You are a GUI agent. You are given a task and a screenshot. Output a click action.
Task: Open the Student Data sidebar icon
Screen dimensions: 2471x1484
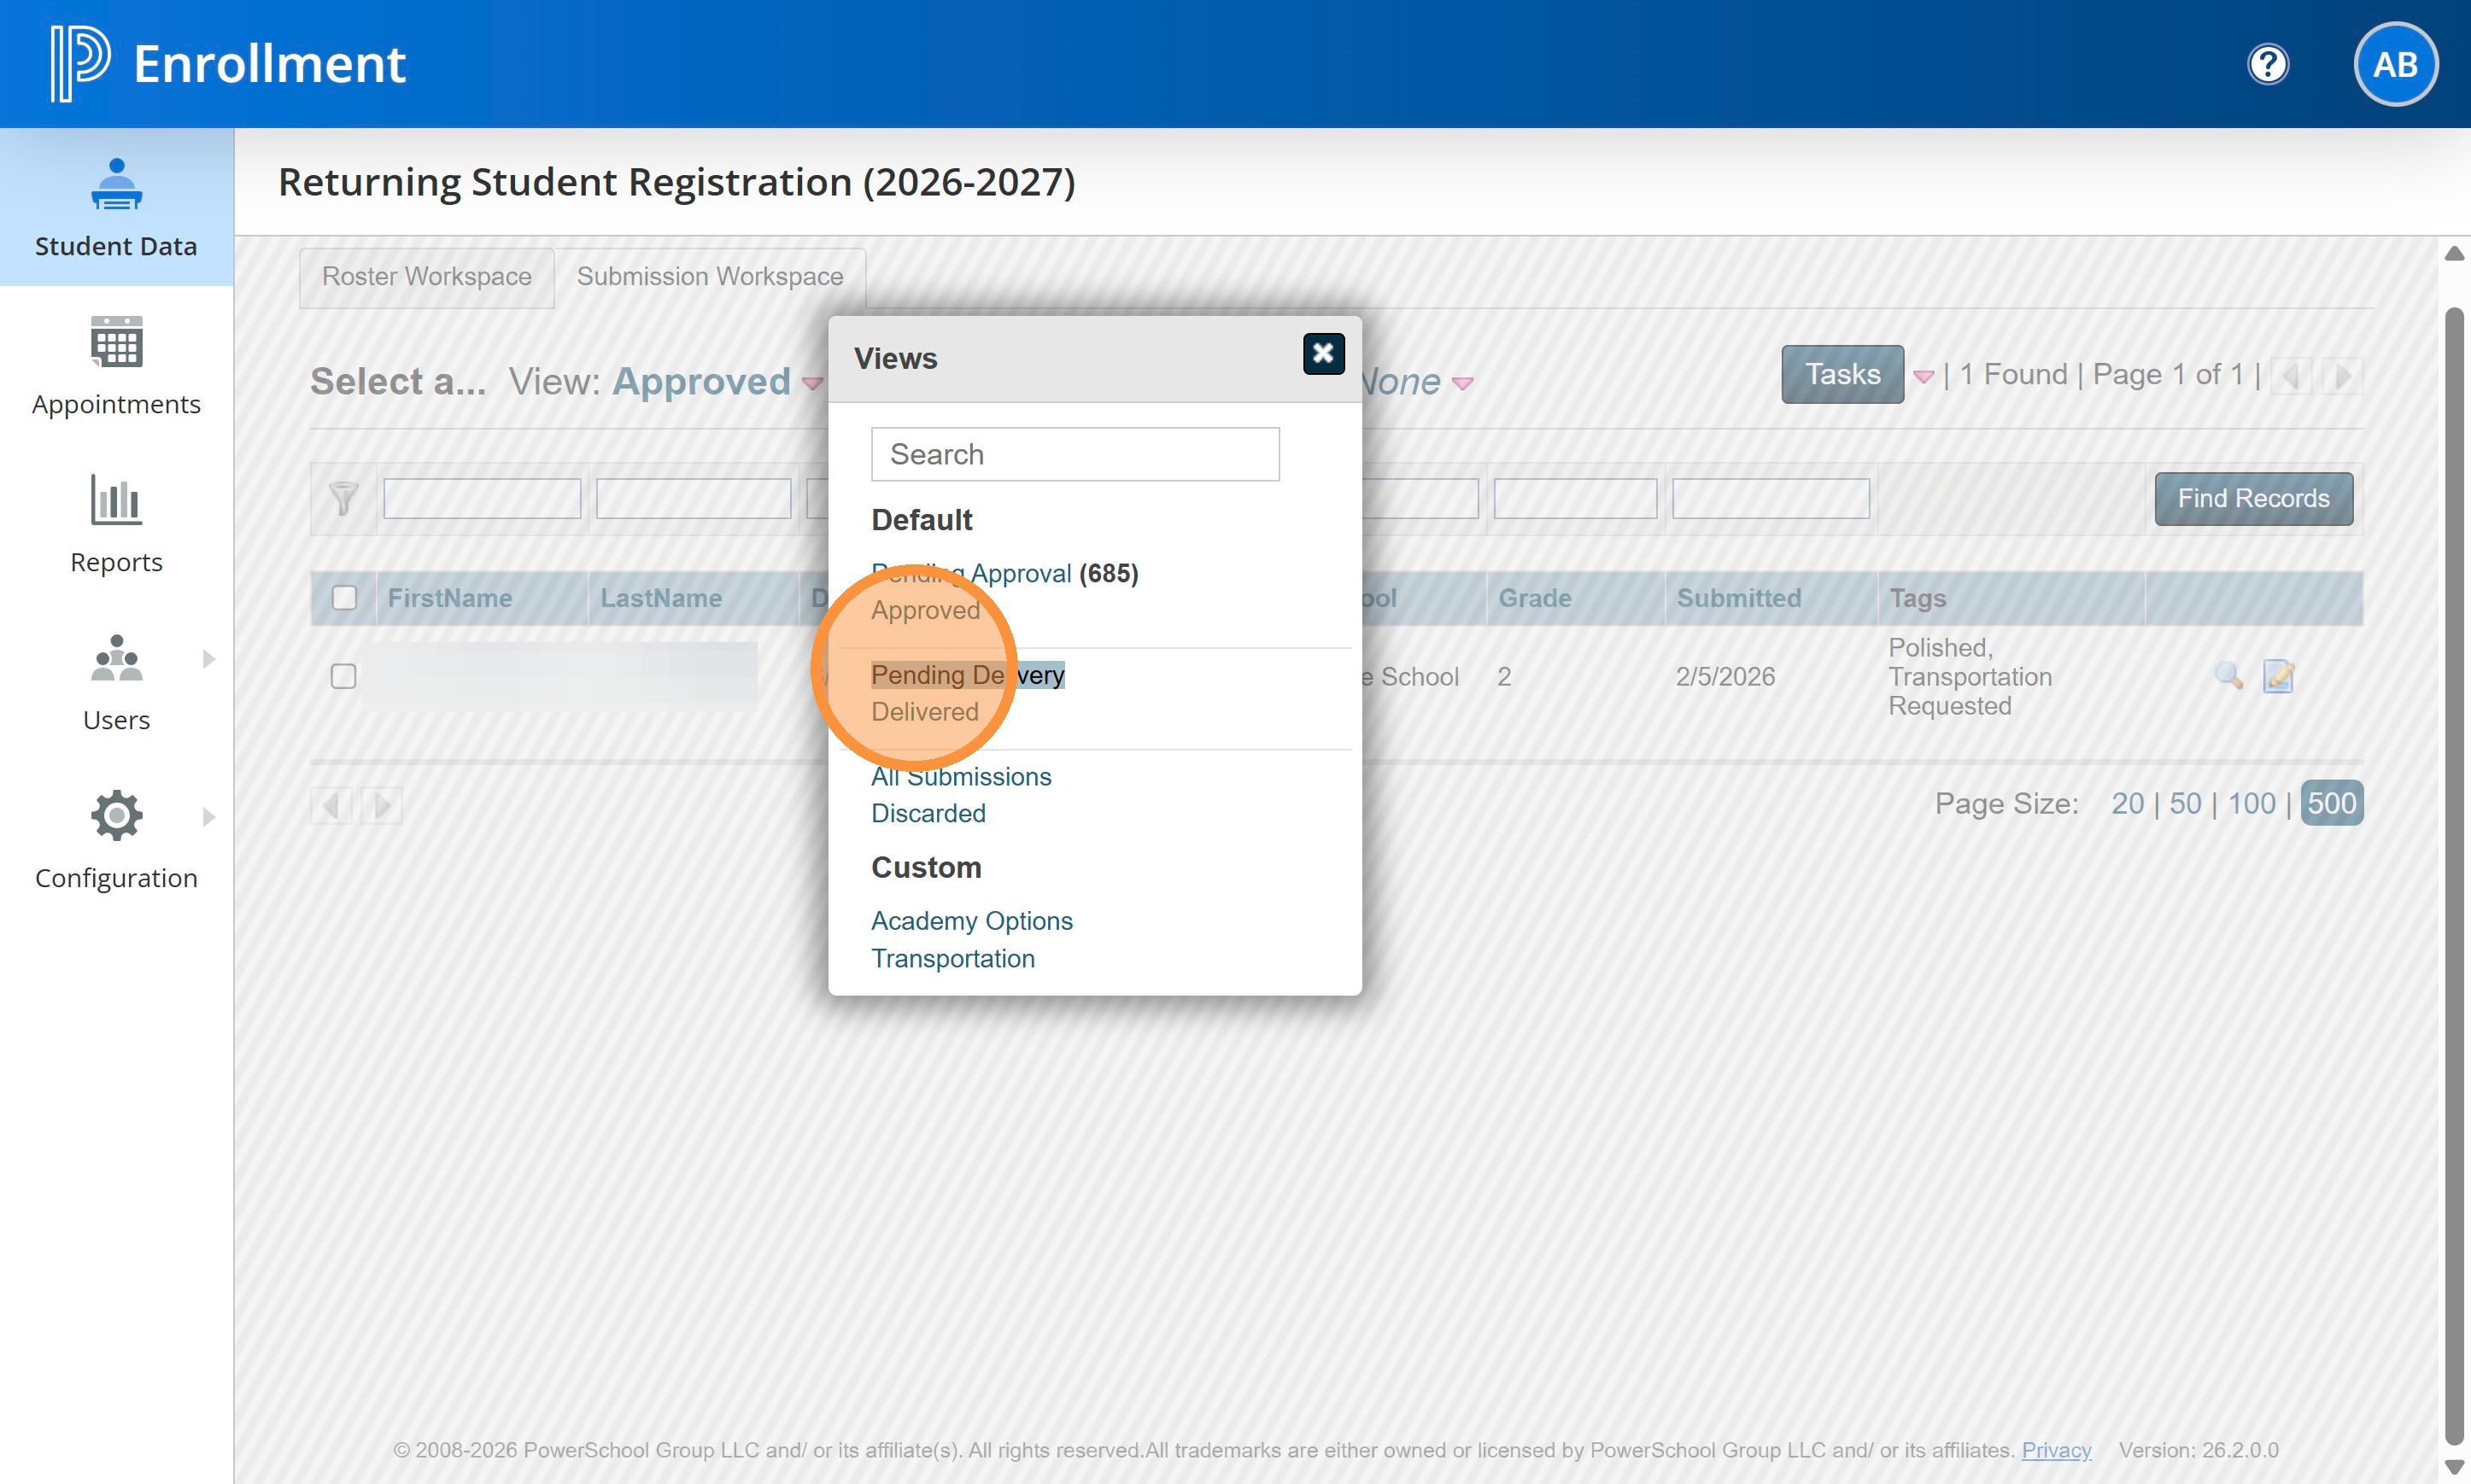(116, 186)
